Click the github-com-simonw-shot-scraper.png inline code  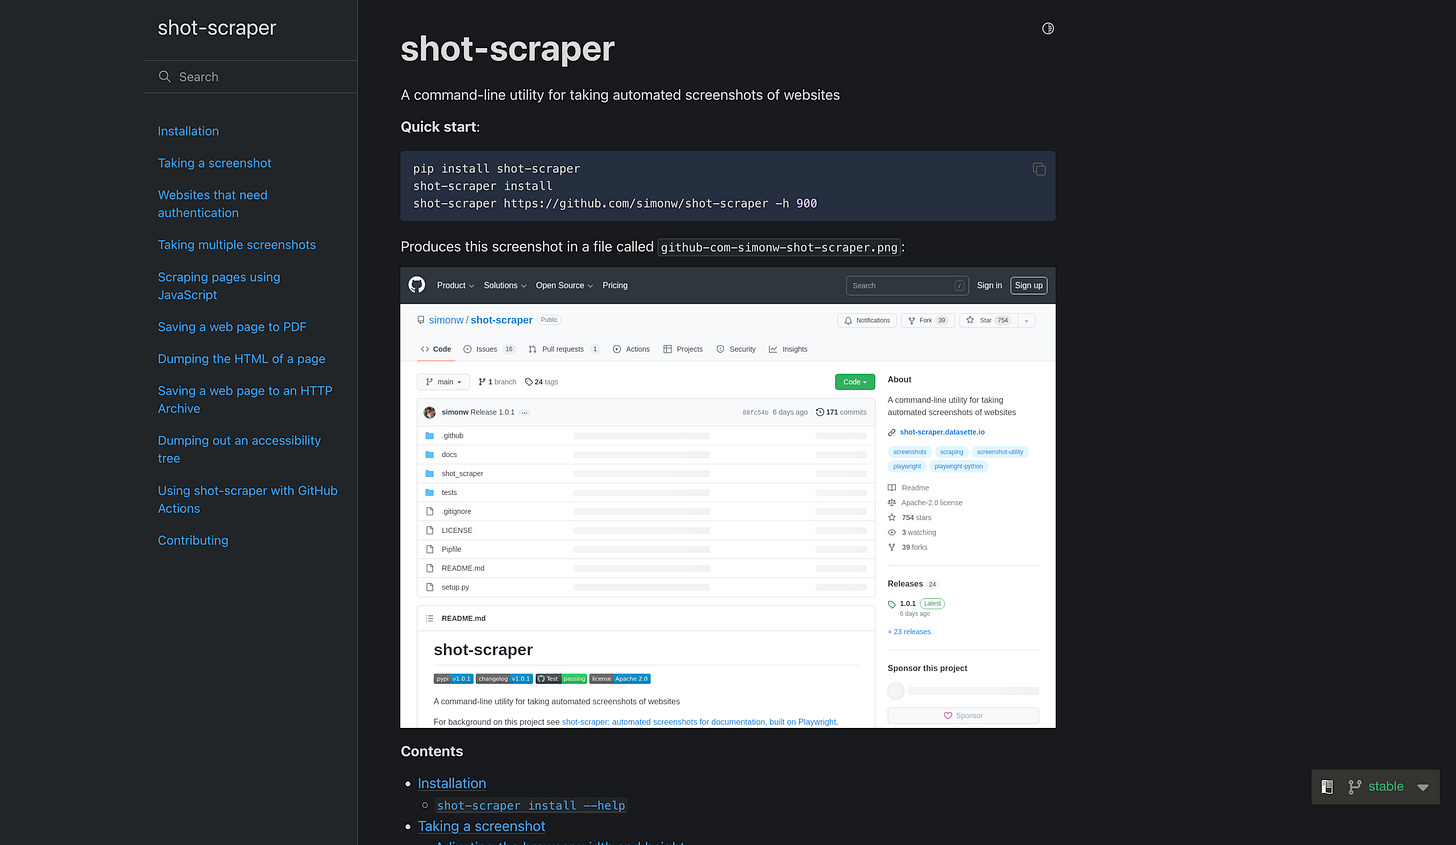[x=779, y=247]
